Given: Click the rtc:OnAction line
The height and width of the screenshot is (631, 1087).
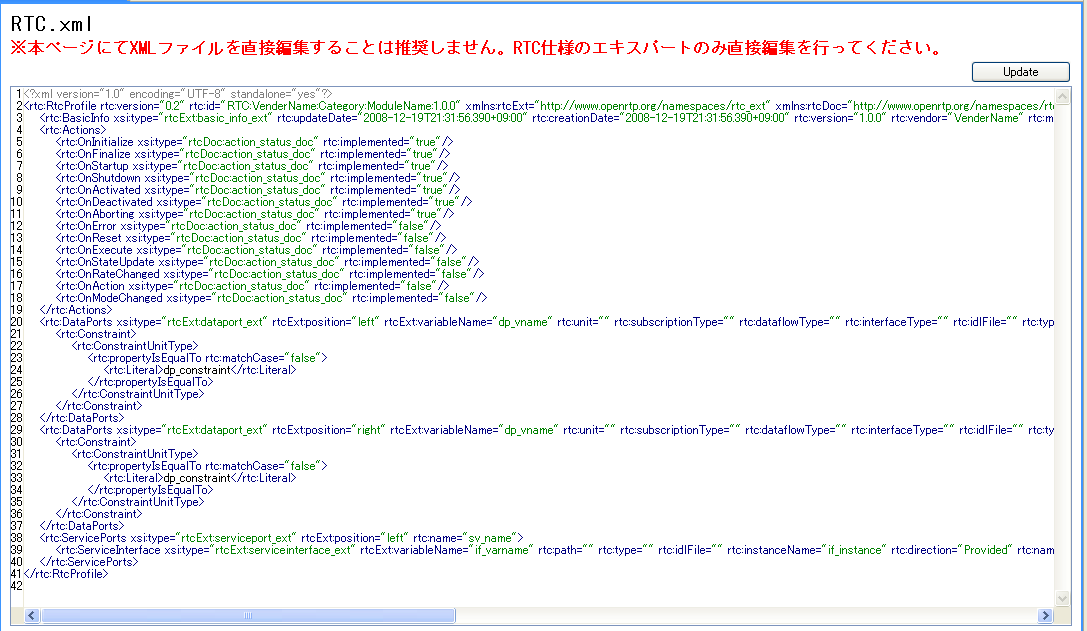Looking at the screenshot, I should coord(252,286).
